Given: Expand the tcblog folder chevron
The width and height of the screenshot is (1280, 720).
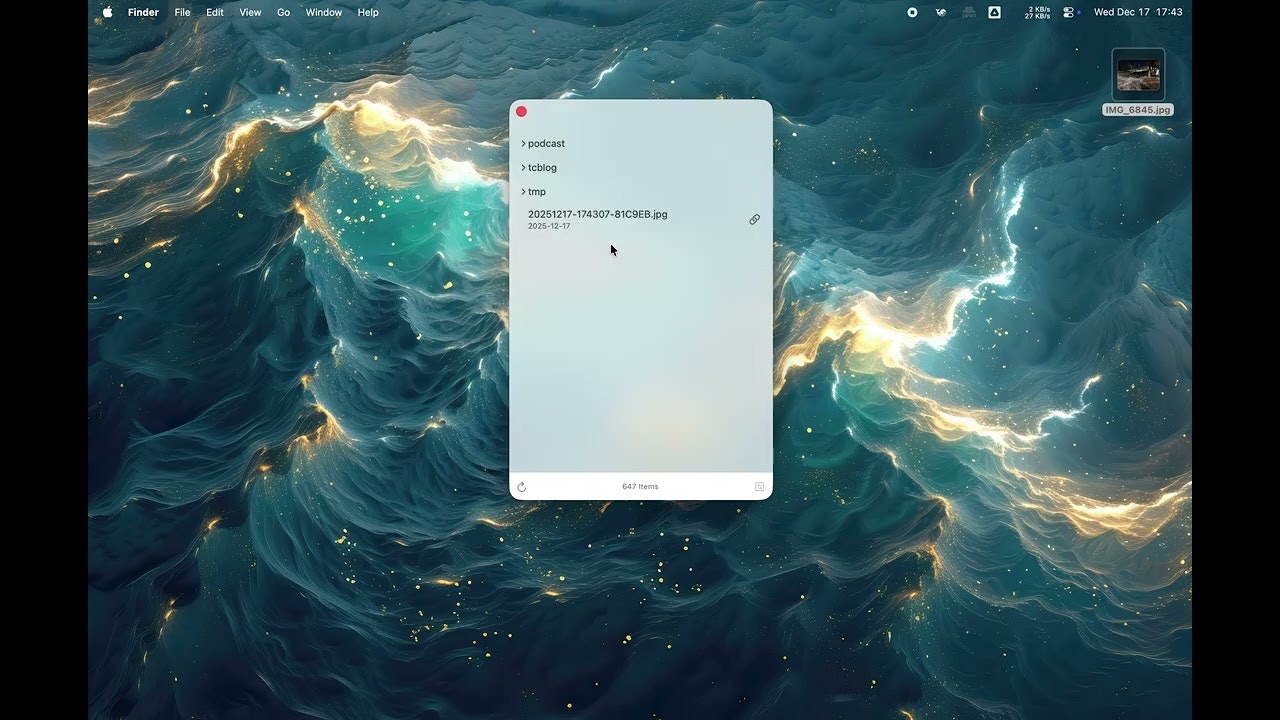Looking at the screenshot, I should click(523, 167).
